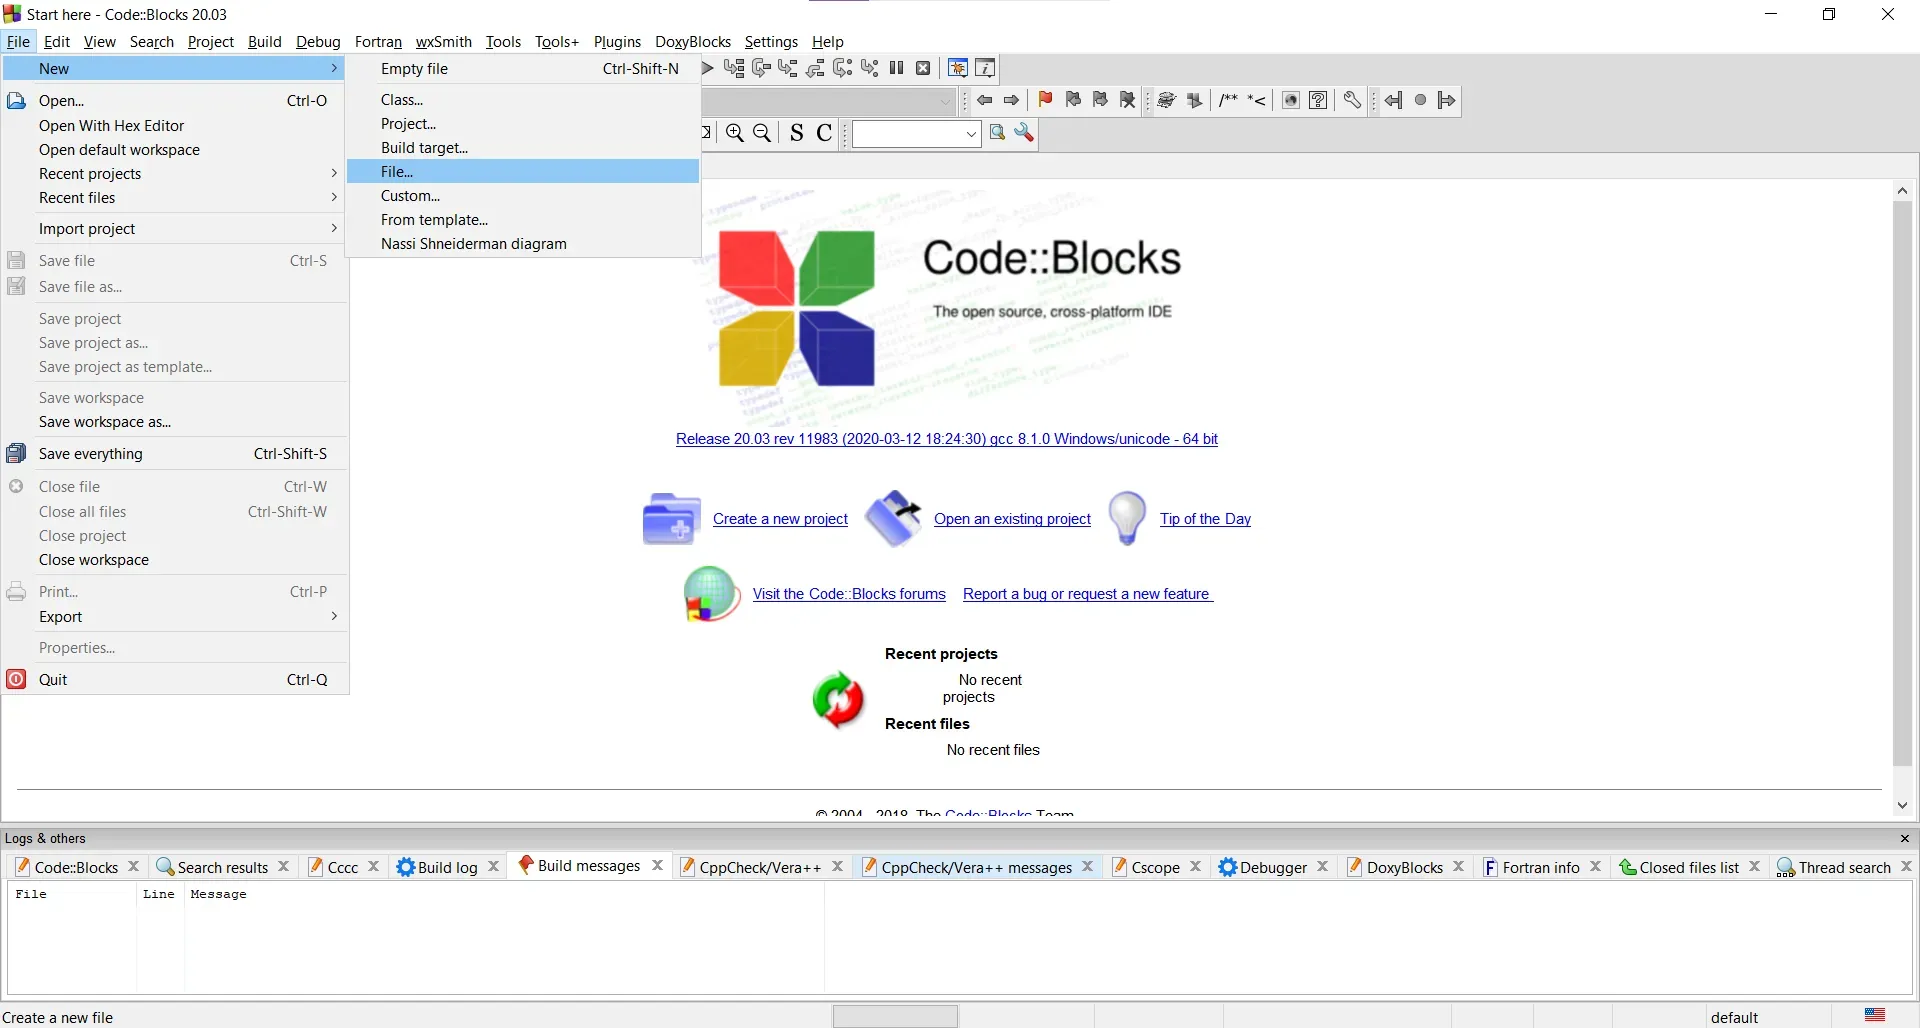Click Report a bug or request feature link
The image size is (1920, 1028).
[x=1087, y=593]
